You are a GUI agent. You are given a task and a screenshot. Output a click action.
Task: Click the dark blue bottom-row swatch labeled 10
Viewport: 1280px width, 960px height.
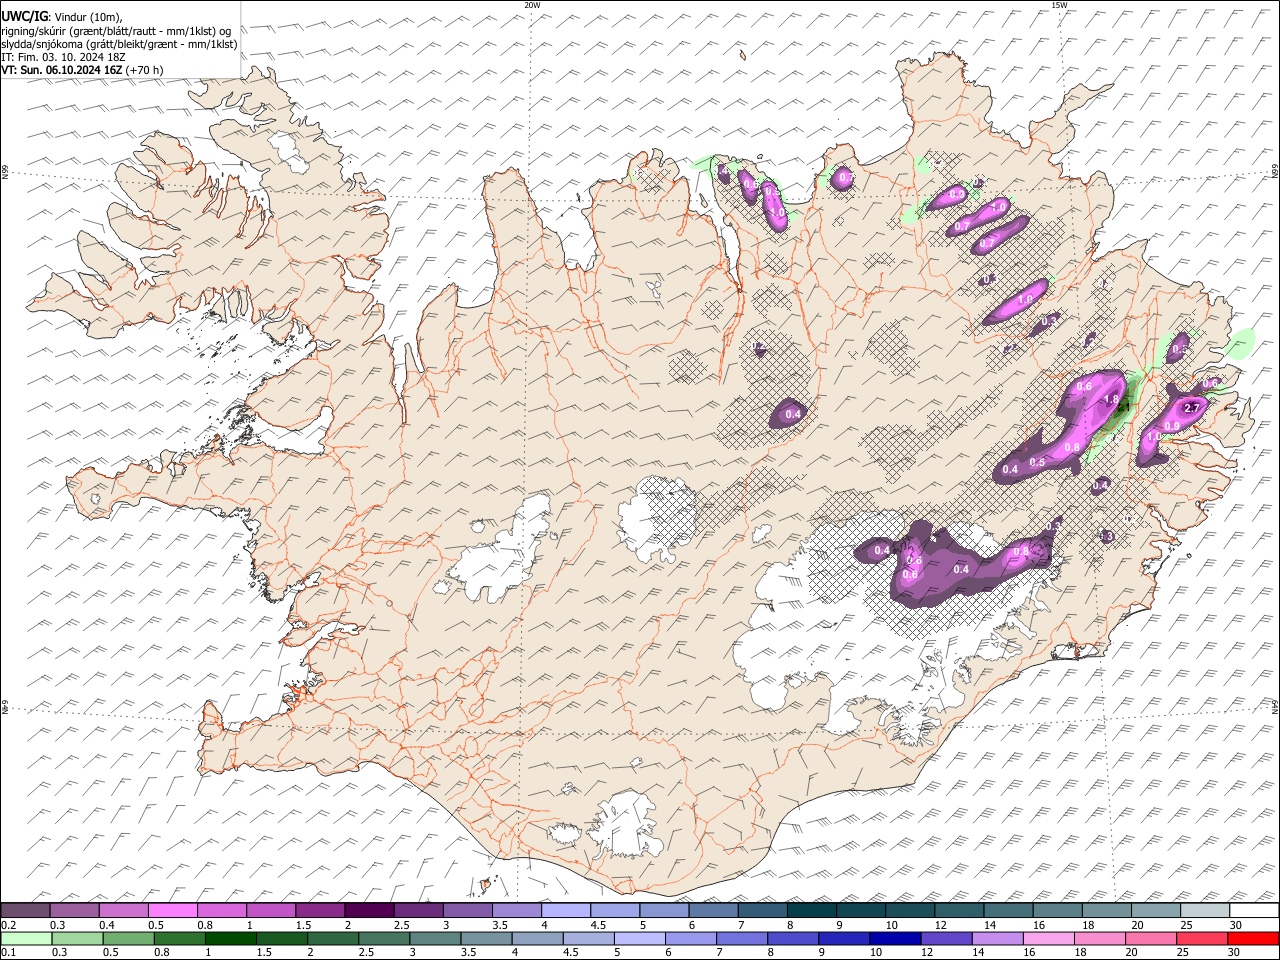[x=895, y=939]
